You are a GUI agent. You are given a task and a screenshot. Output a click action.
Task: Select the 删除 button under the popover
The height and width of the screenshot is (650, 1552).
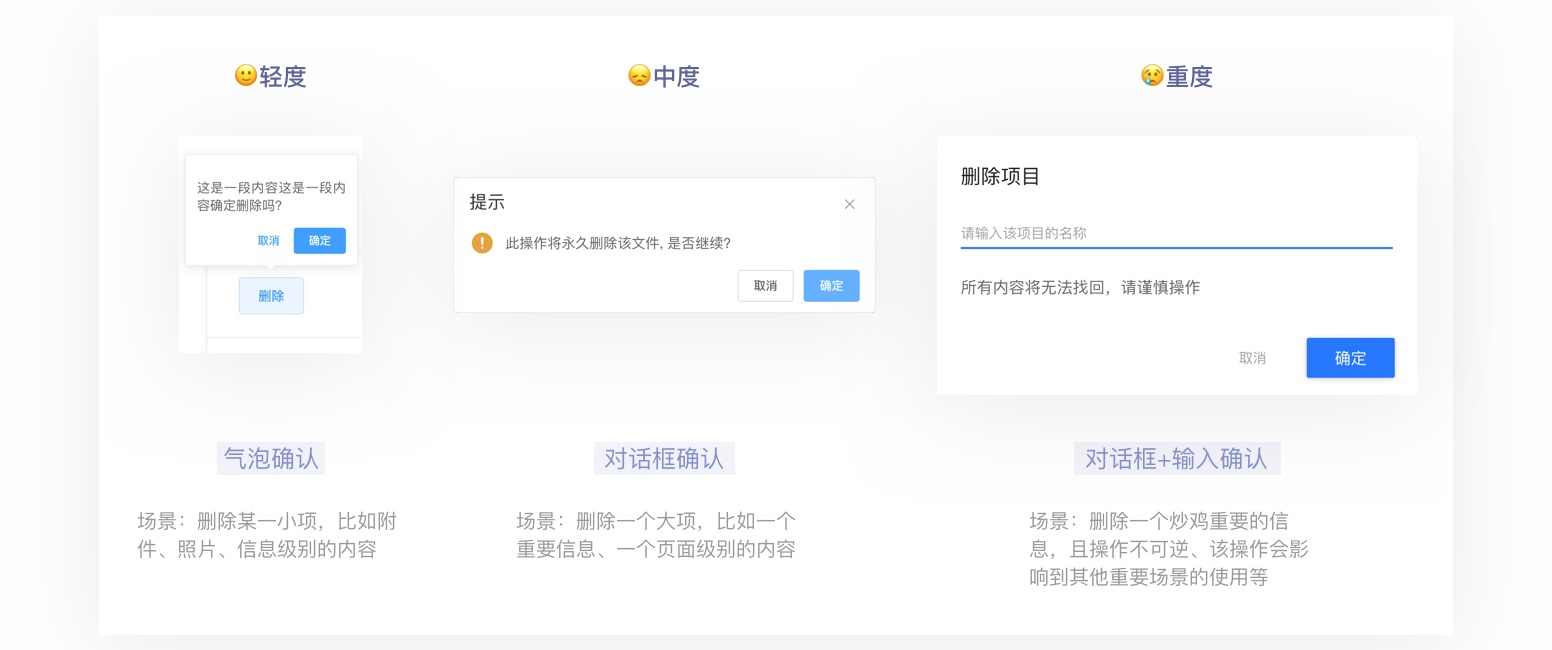pos(271,295)
